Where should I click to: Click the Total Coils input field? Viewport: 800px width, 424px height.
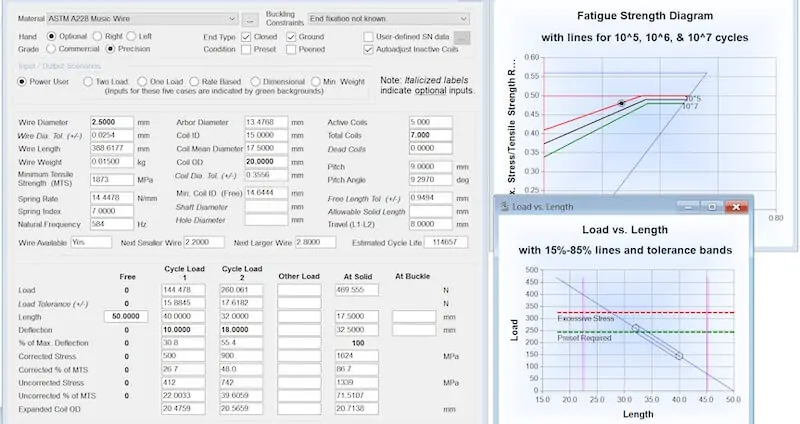tap(404, 135)
